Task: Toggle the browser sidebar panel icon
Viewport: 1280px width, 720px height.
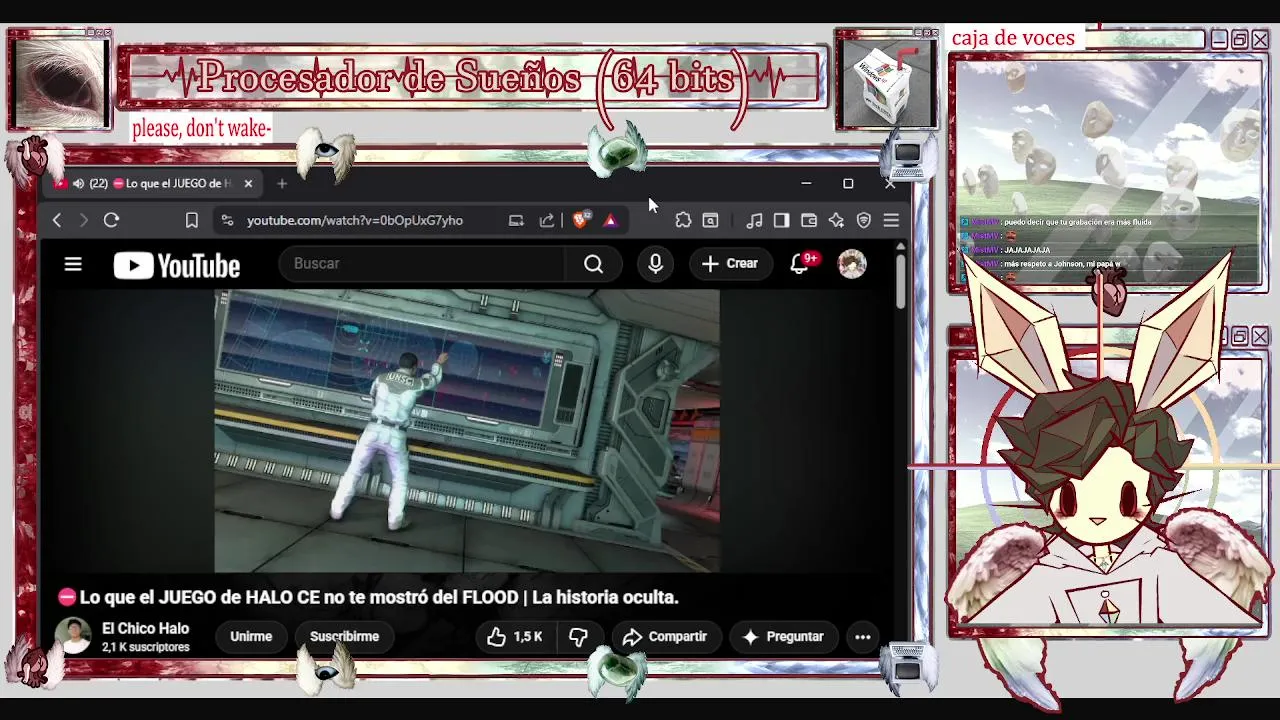Action: pos(782,220)
